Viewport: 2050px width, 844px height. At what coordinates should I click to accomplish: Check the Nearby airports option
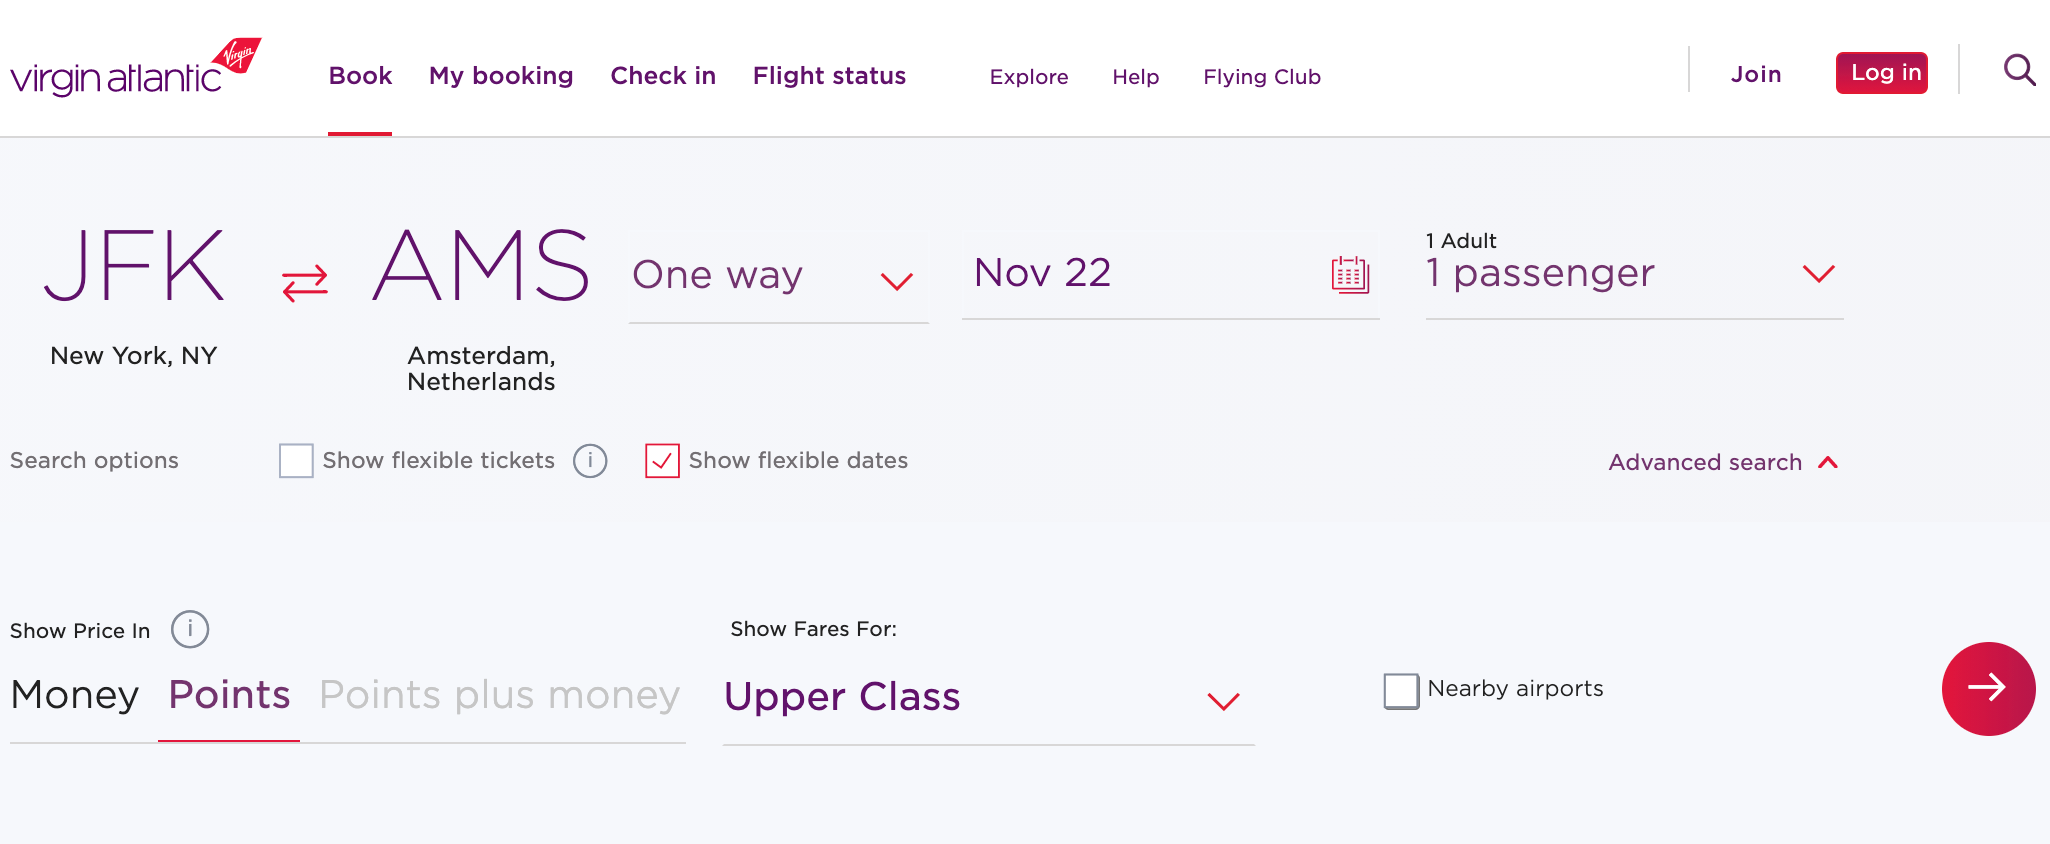1401,690
